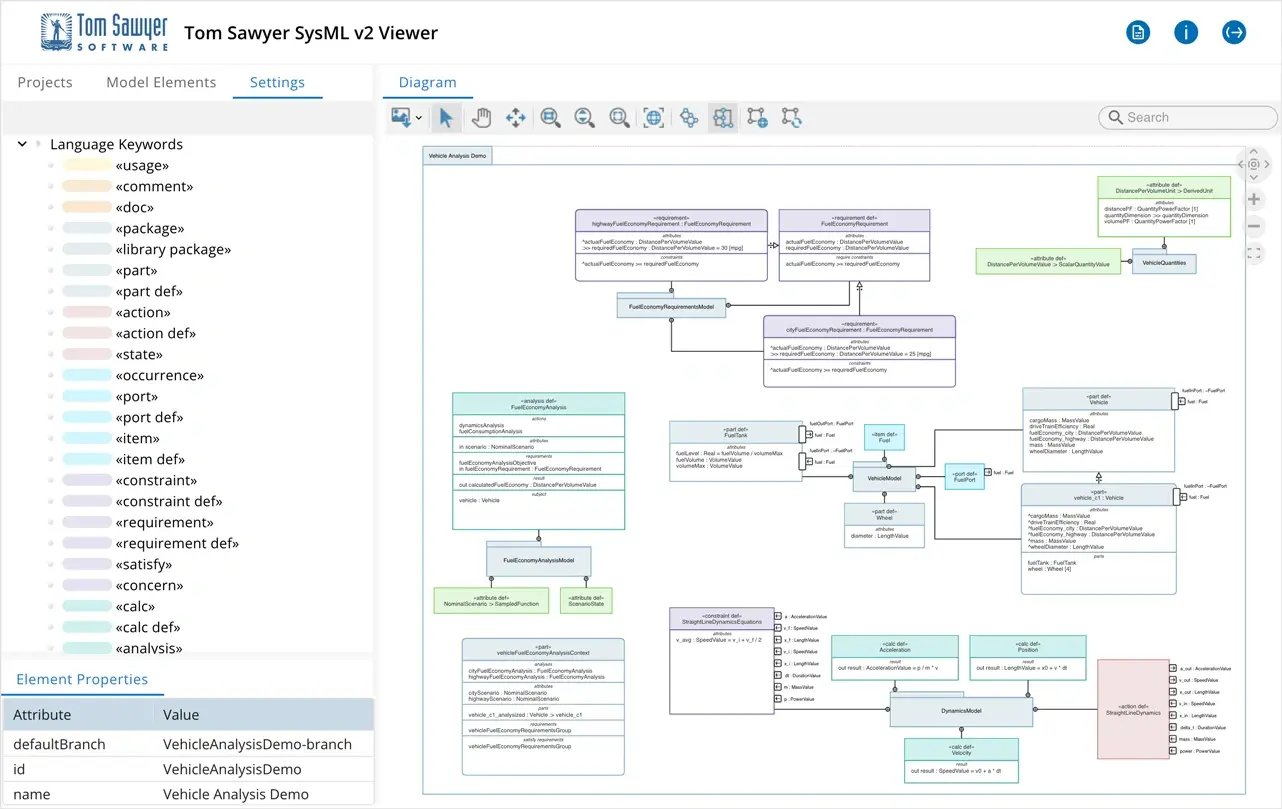Collapse the Language Keywords tree section
Screen dimensions: 1282x809
pos(22,143)
